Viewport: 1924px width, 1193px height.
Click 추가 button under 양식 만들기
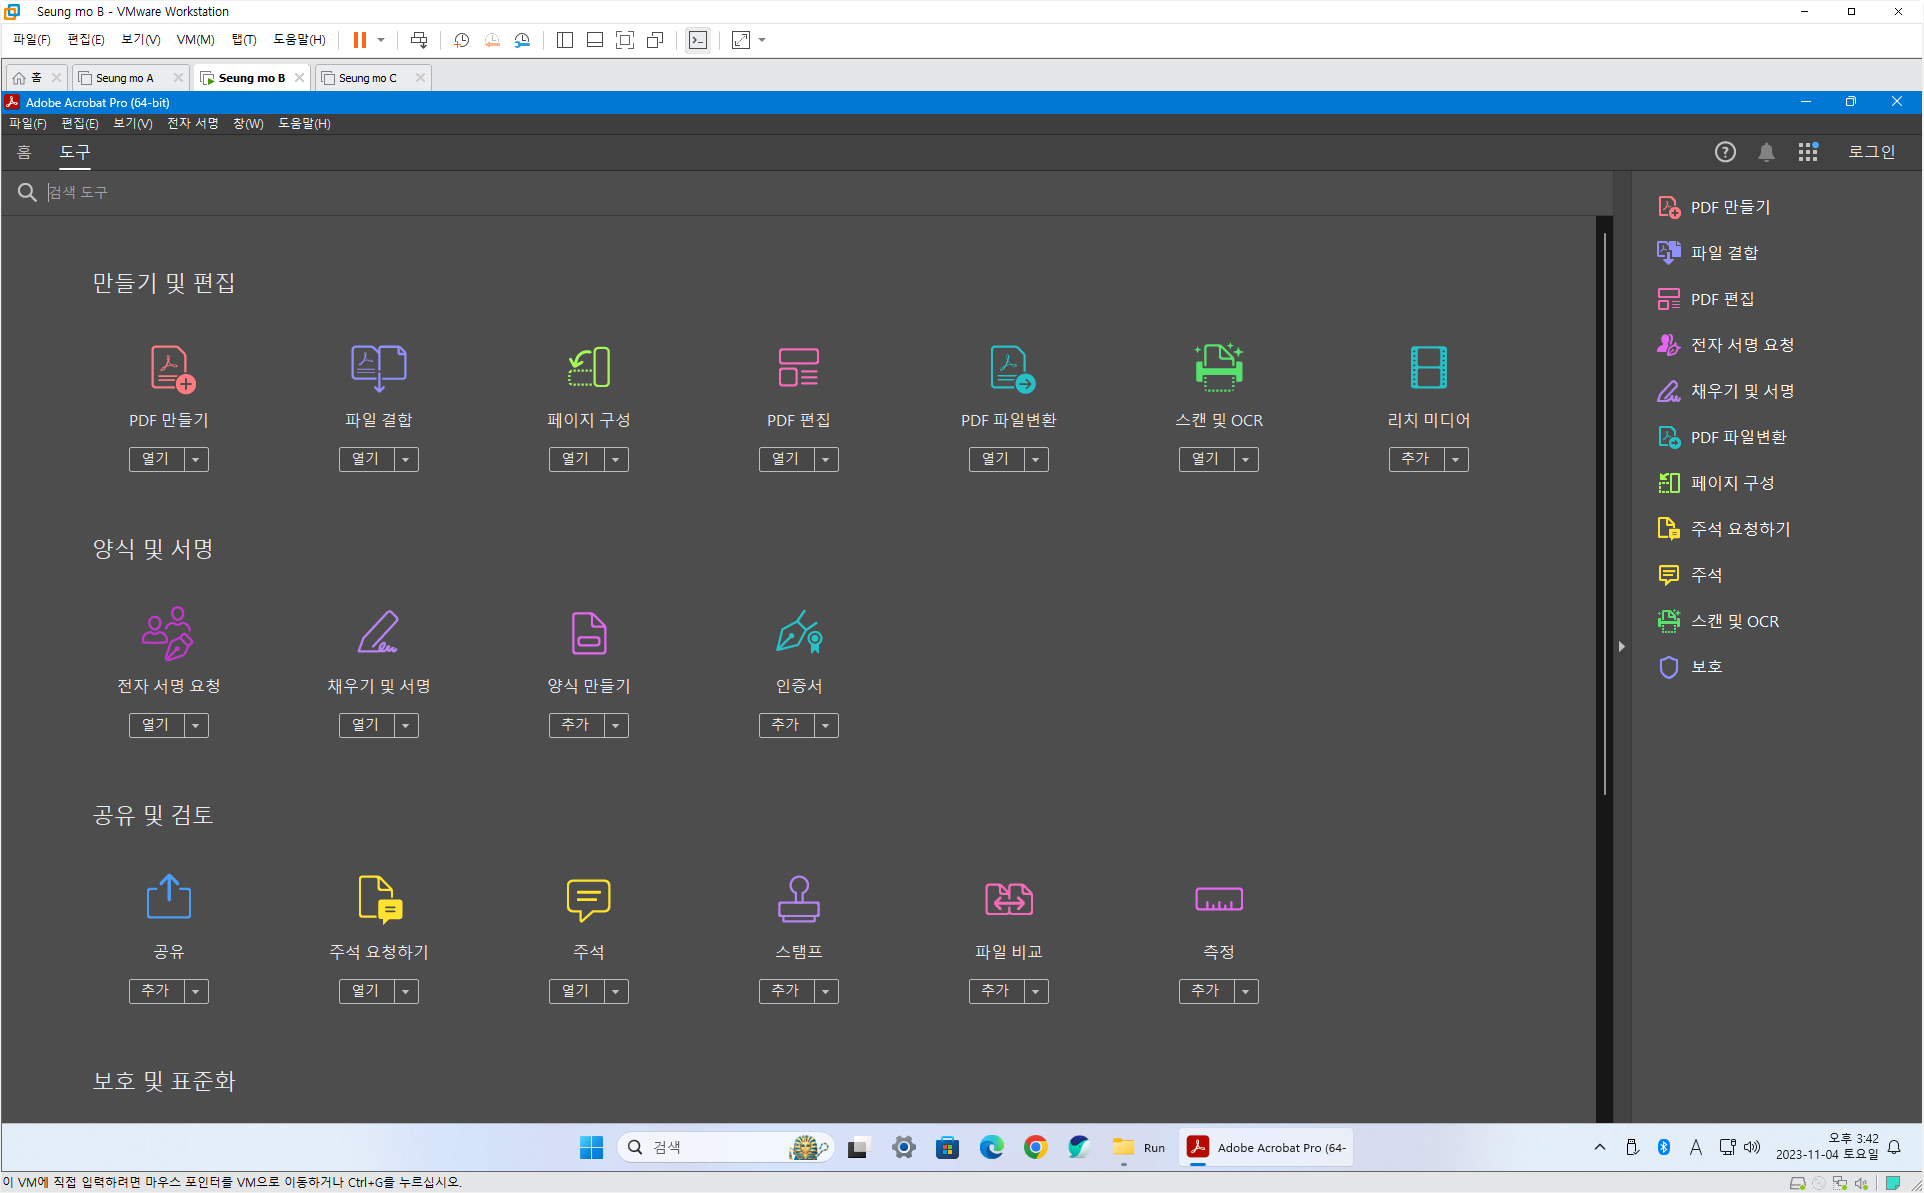(x=575, y=725)
